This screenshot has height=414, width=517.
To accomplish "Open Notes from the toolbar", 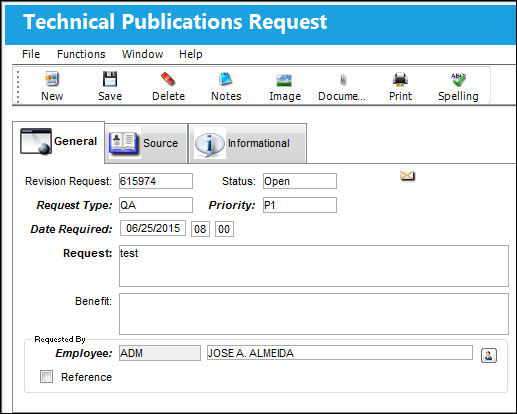I will pos(226,79).
